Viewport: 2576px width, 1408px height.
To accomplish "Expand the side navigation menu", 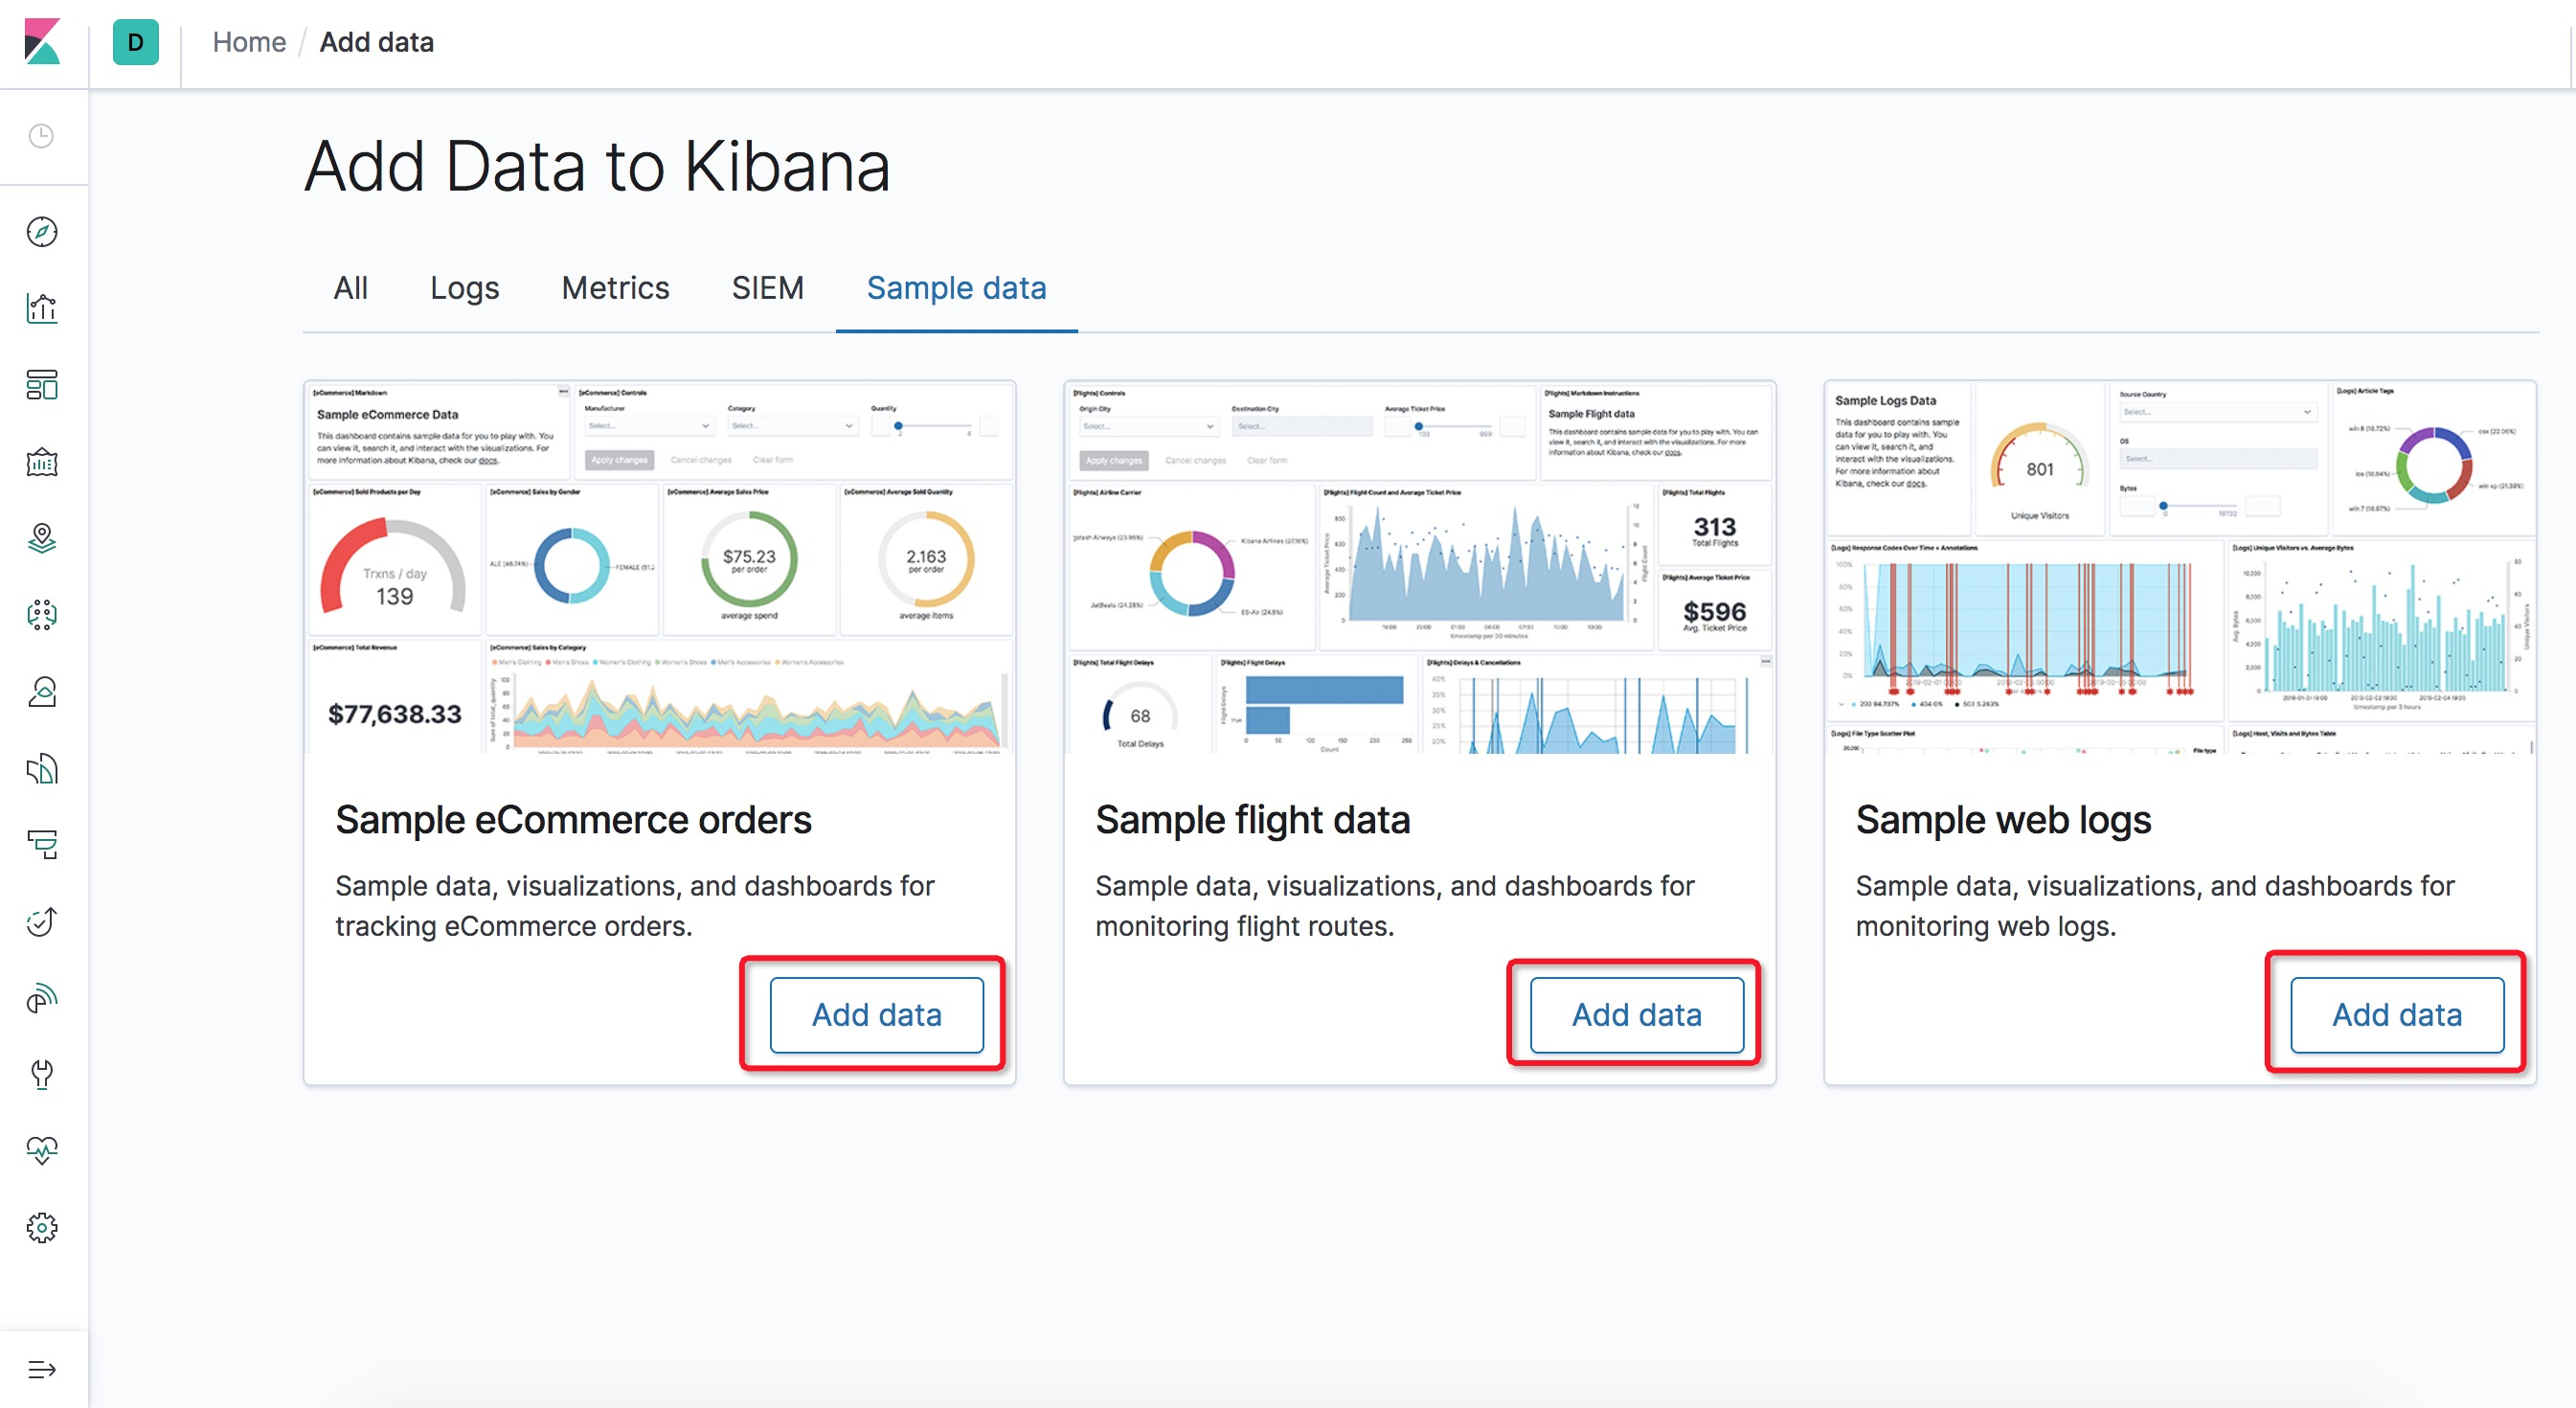I will tap(42, 1369).
